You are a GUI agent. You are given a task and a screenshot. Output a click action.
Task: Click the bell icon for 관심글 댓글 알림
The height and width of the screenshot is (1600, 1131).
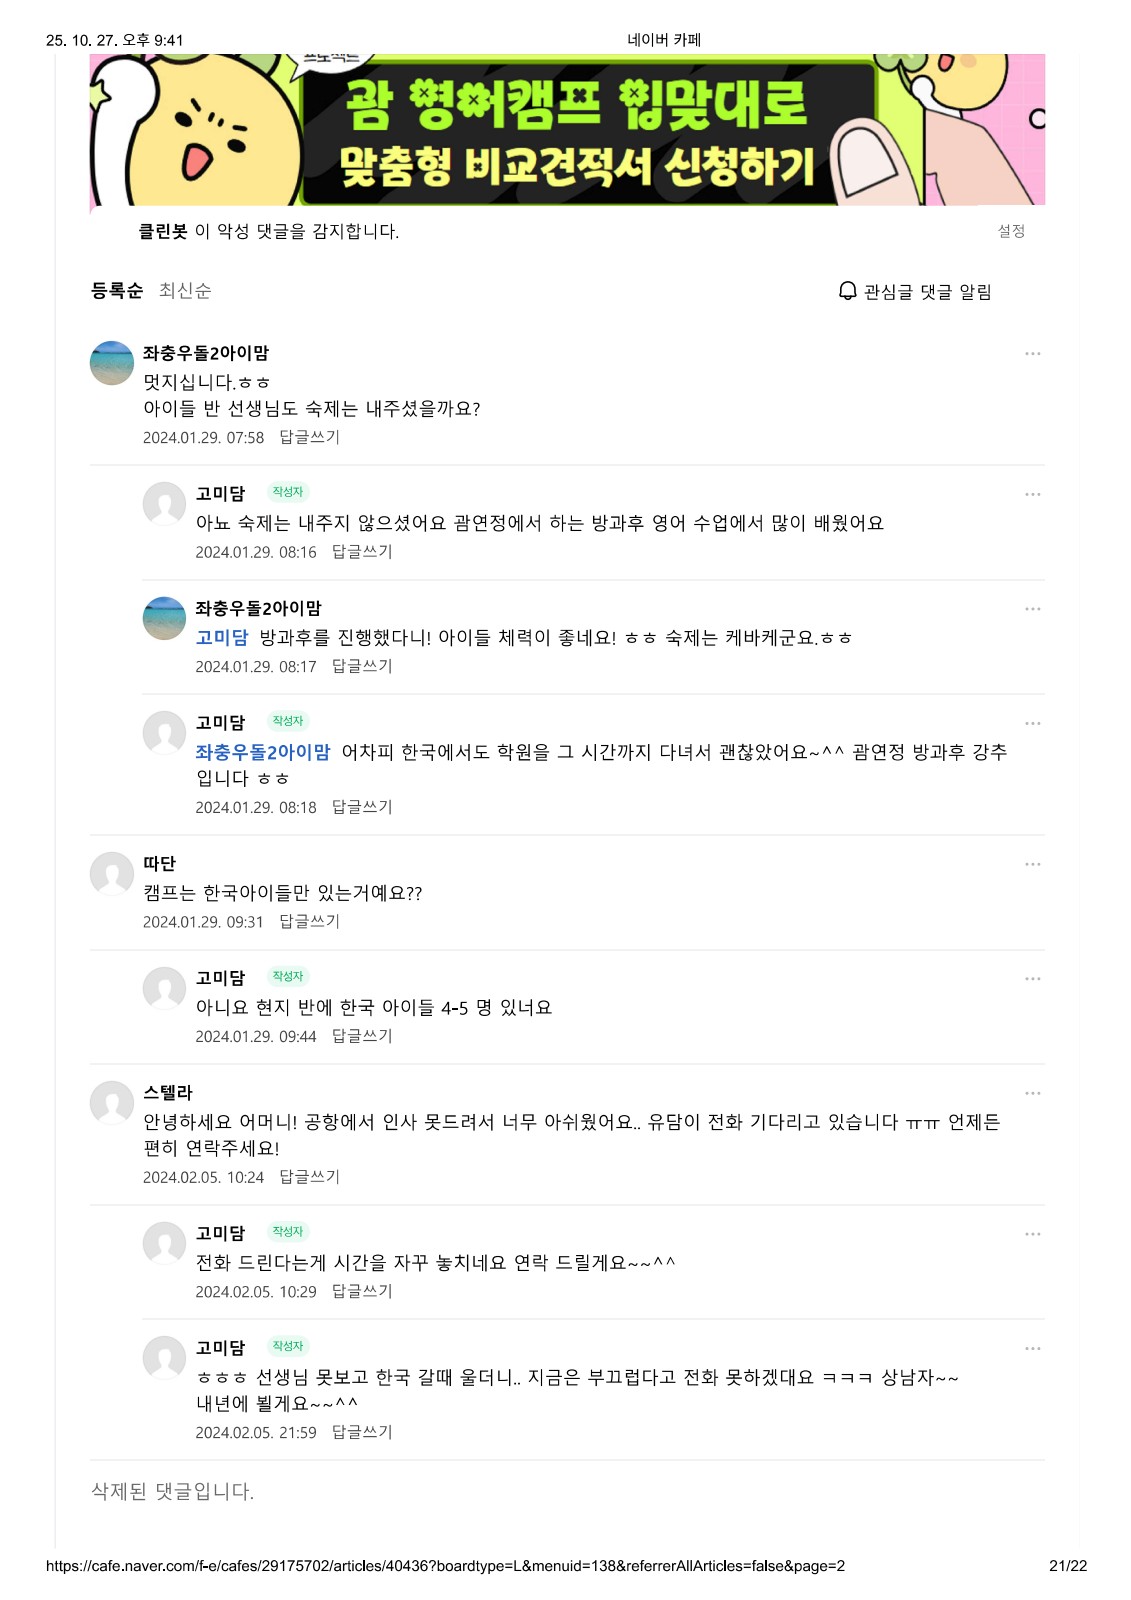847,291
